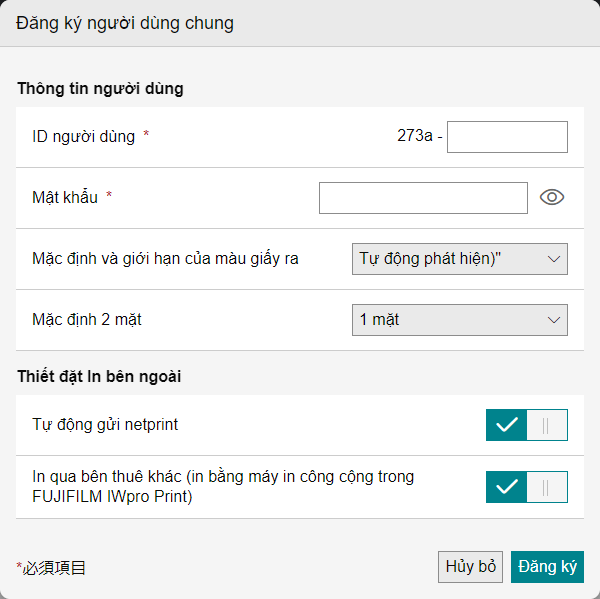Screen dimensions: 600x599
Task: Click the Đăng ký button
Action: (547, 567)
